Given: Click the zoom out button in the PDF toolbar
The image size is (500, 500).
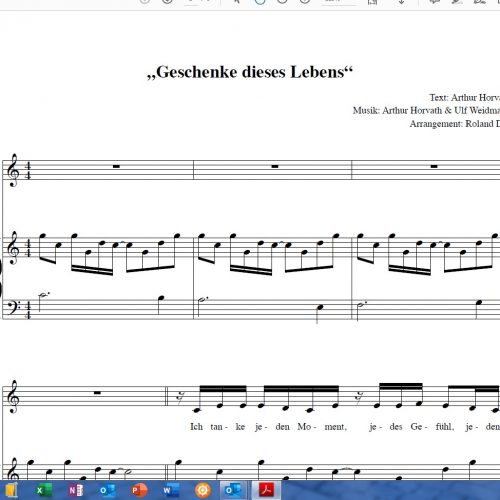Looking at the screenshot, I should click(x=282, y=1).
